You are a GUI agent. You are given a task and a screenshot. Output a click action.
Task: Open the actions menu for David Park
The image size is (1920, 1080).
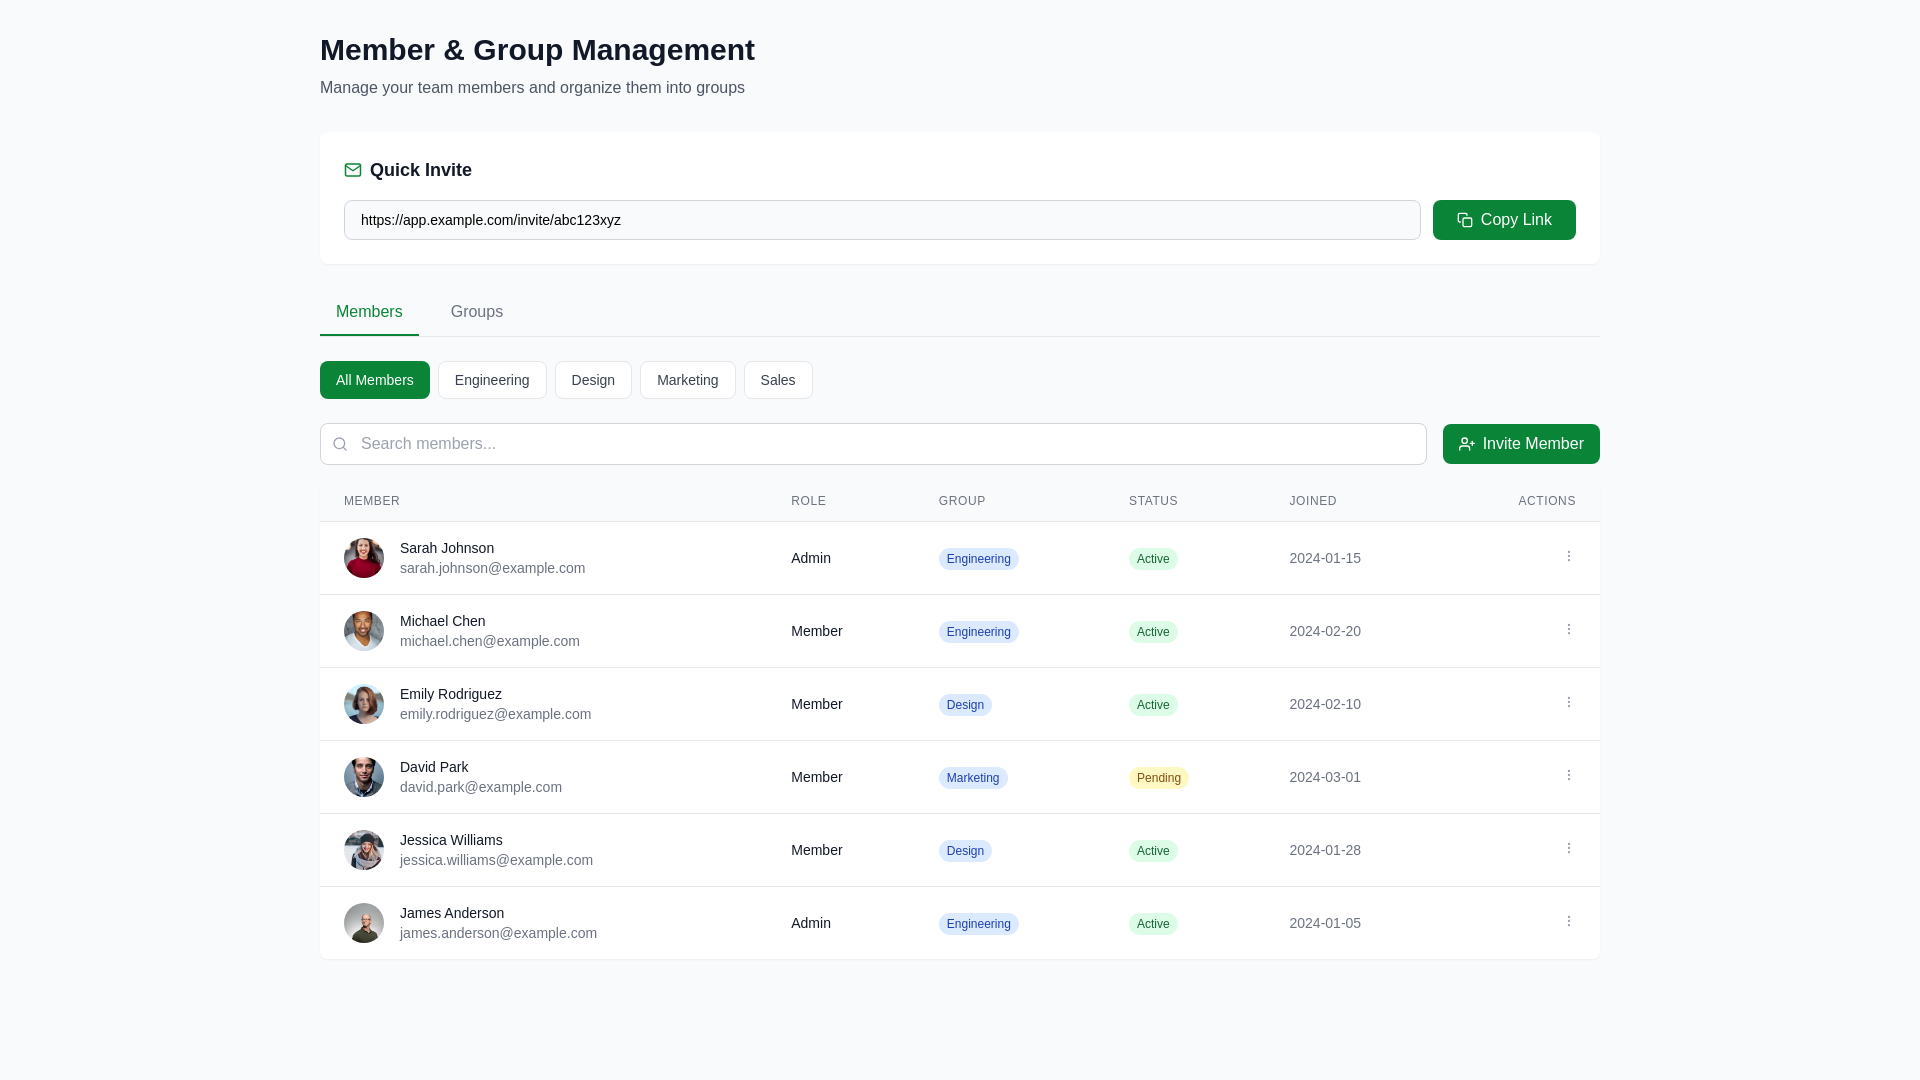tap(1568, 775)
